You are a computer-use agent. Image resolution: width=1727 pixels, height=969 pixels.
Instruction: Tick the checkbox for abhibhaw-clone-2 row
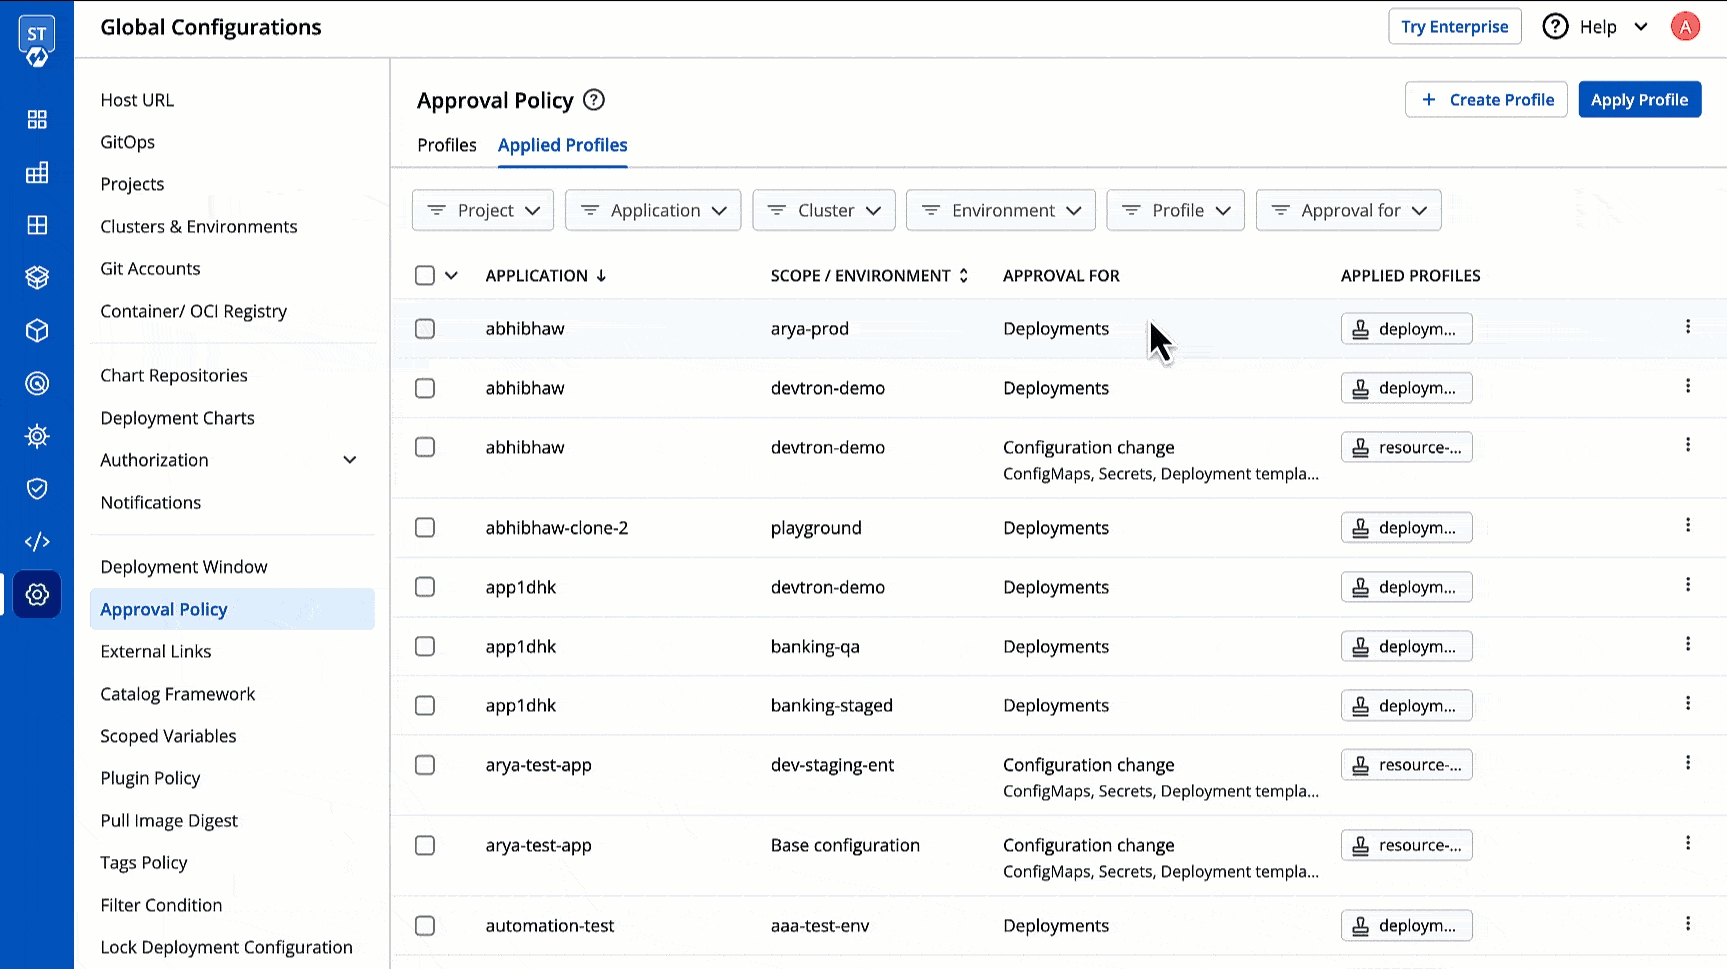[x=425, y=528]
